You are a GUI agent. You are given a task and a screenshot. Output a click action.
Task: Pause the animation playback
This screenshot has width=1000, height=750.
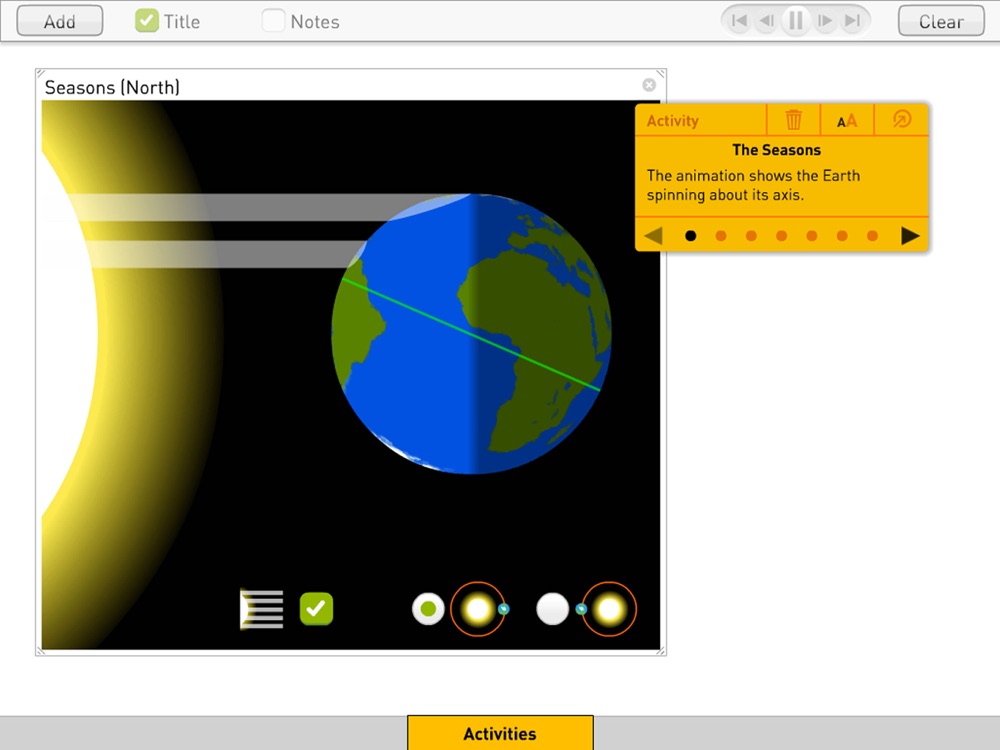pyautogui.click(x=795, y=21)
